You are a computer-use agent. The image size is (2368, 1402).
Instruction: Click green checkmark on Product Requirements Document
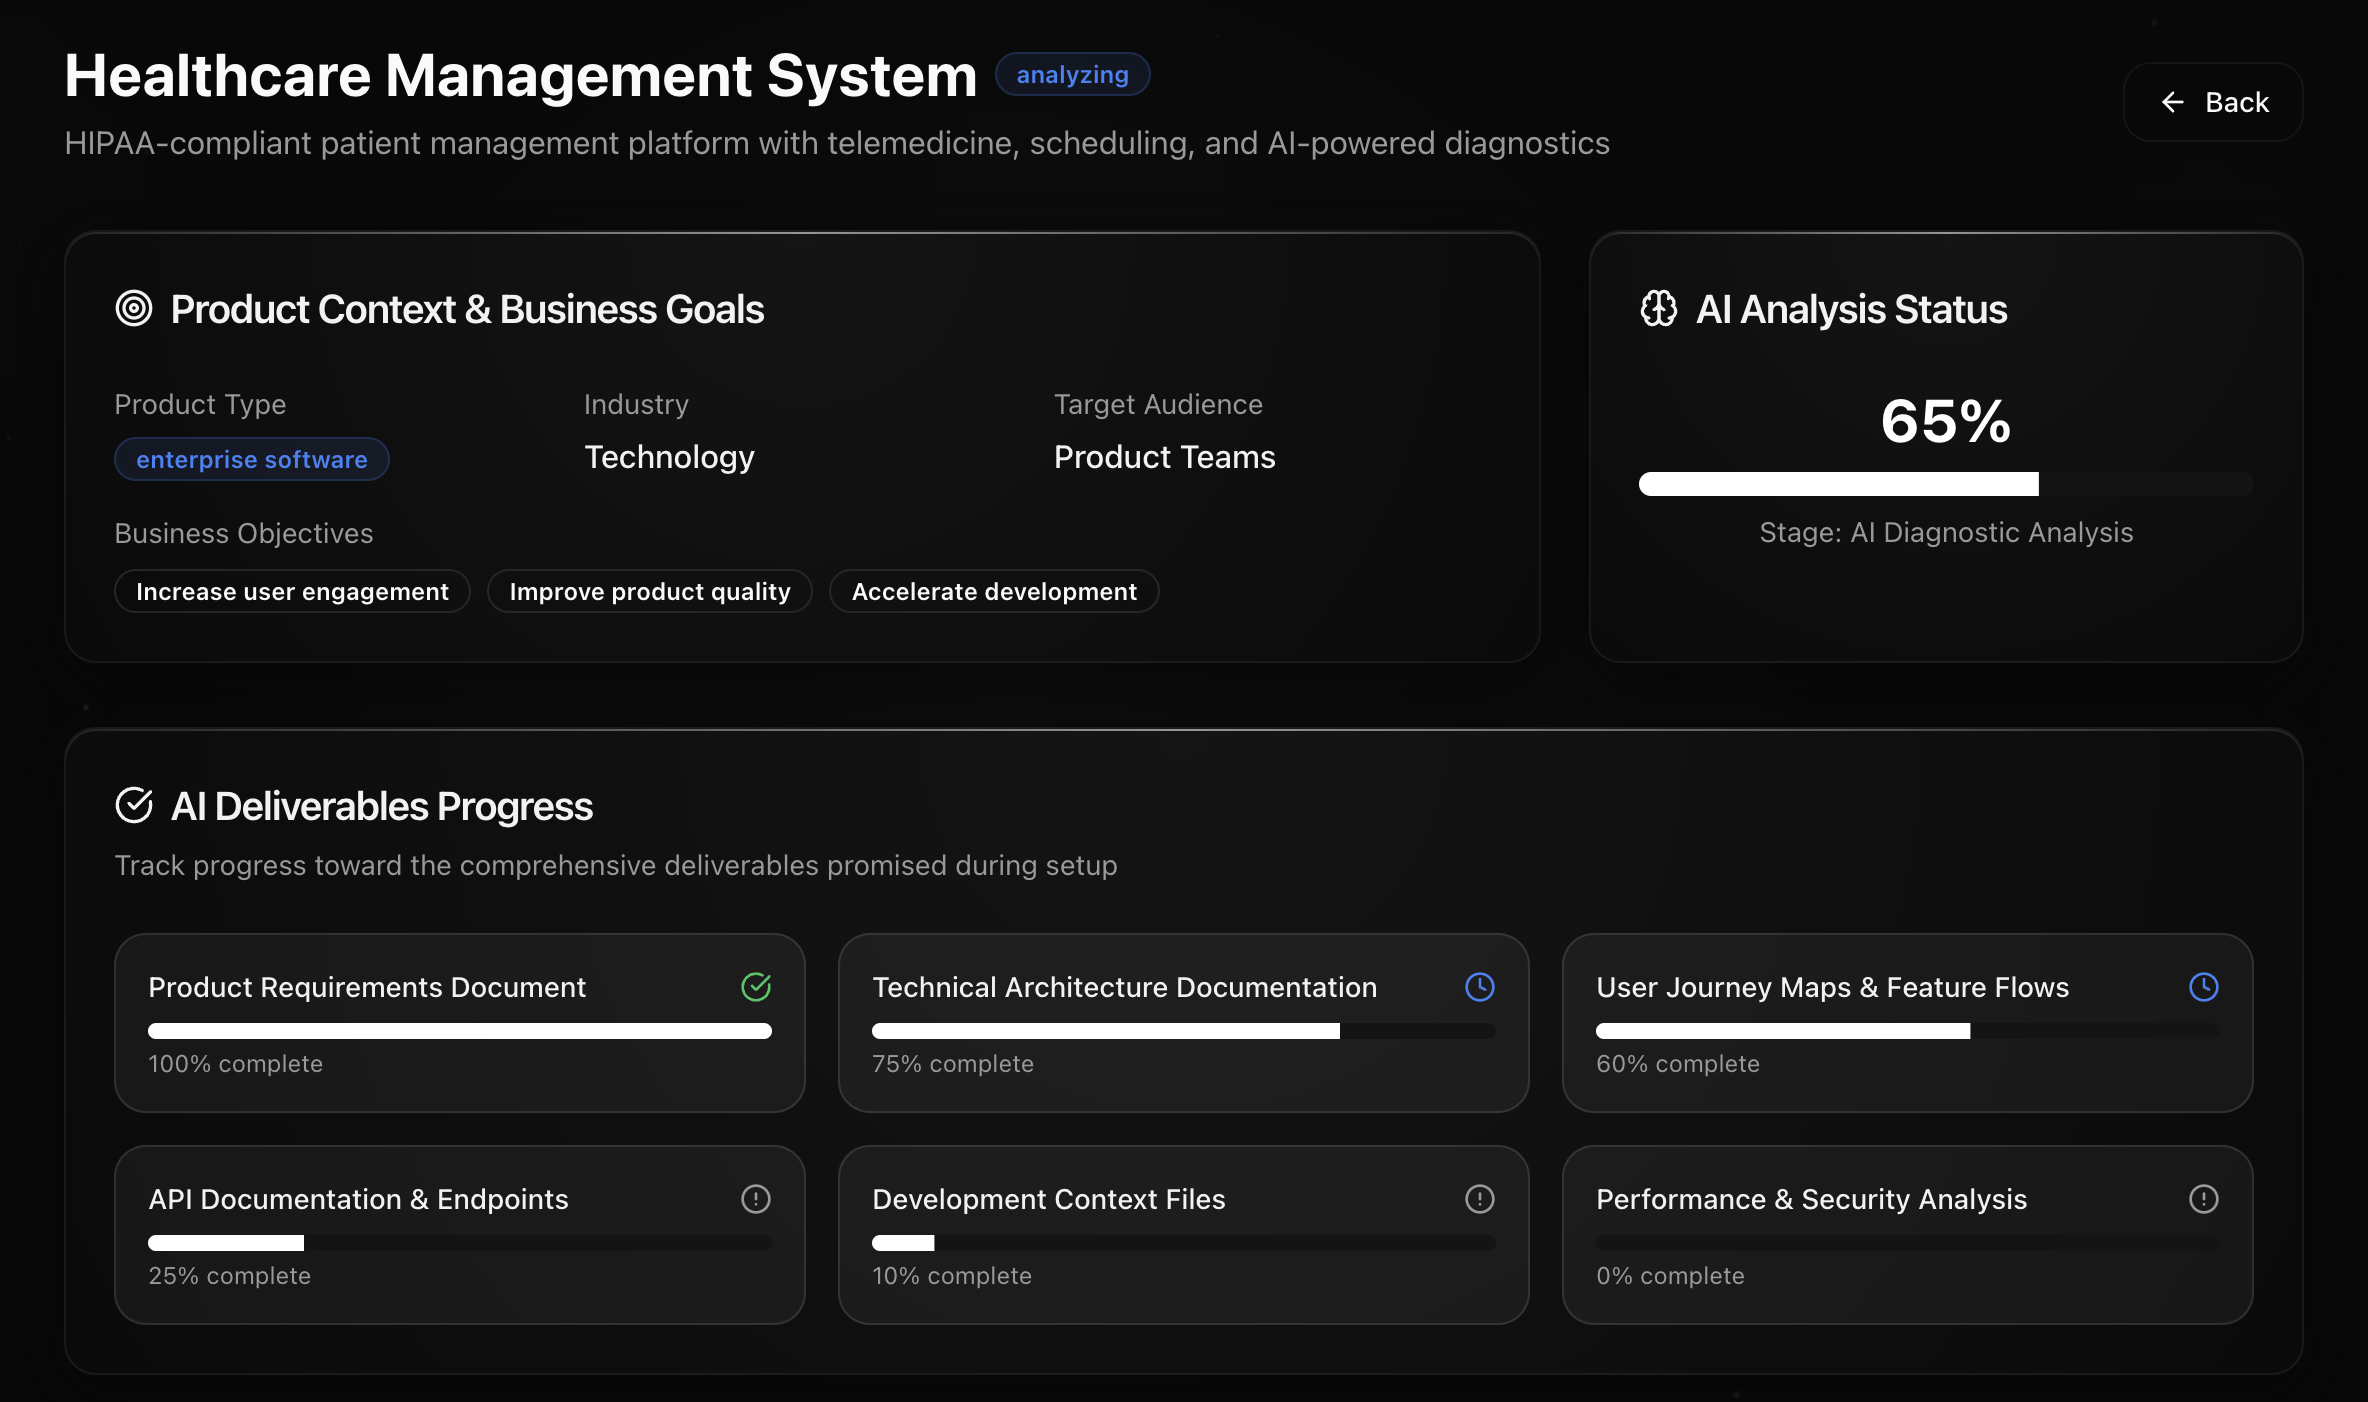756,987
